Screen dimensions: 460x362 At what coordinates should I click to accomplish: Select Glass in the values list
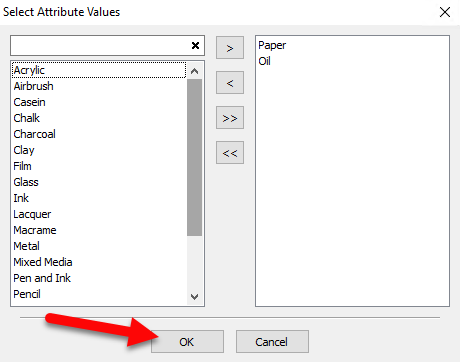[x=99, y=182]
